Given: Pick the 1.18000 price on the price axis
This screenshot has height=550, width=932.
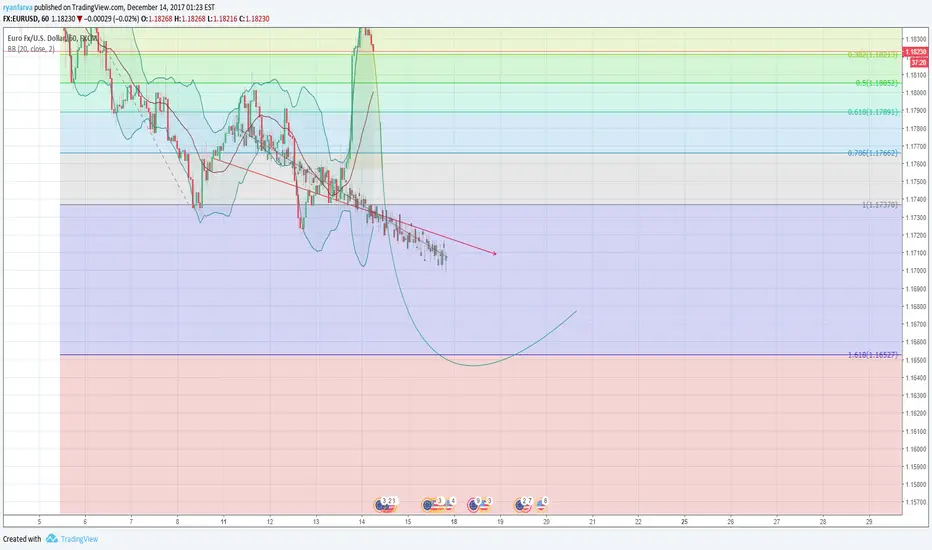Looking at the screenshot, I should tap(917, 93).
